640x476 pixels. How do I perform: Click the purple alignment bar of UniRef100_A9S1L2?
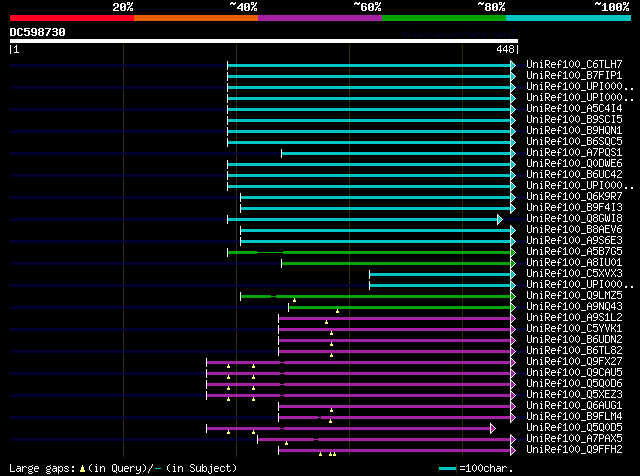[x=395, y=319]
